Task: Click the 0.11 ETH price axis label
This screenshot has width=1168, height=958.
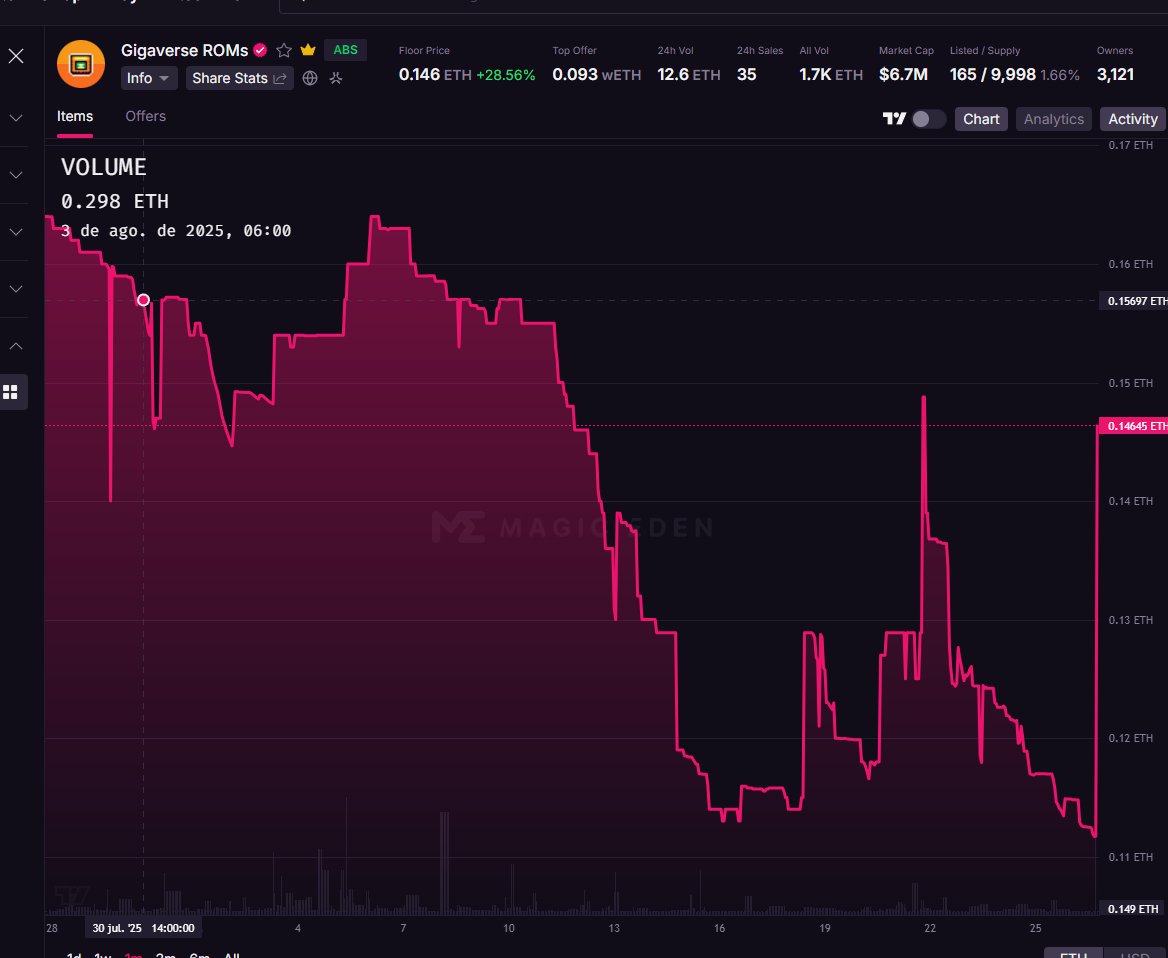Action: 1130,857
